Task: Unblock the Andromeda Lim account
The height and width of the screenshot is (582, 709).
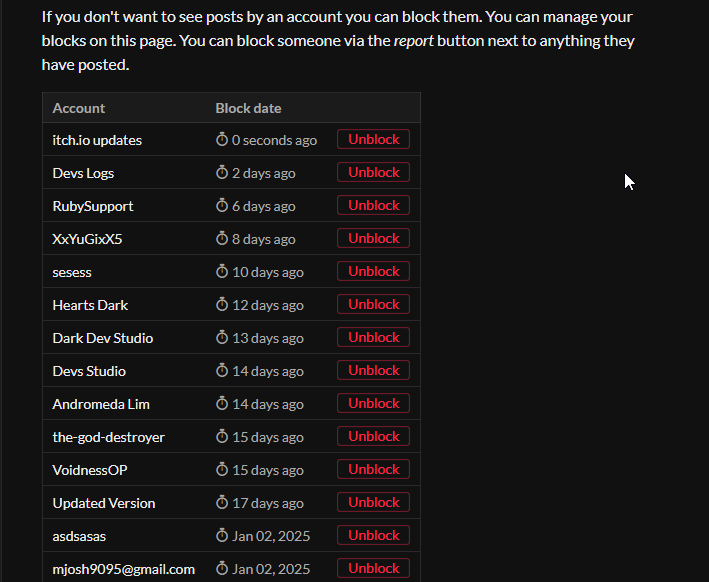Action: (373, 404)
